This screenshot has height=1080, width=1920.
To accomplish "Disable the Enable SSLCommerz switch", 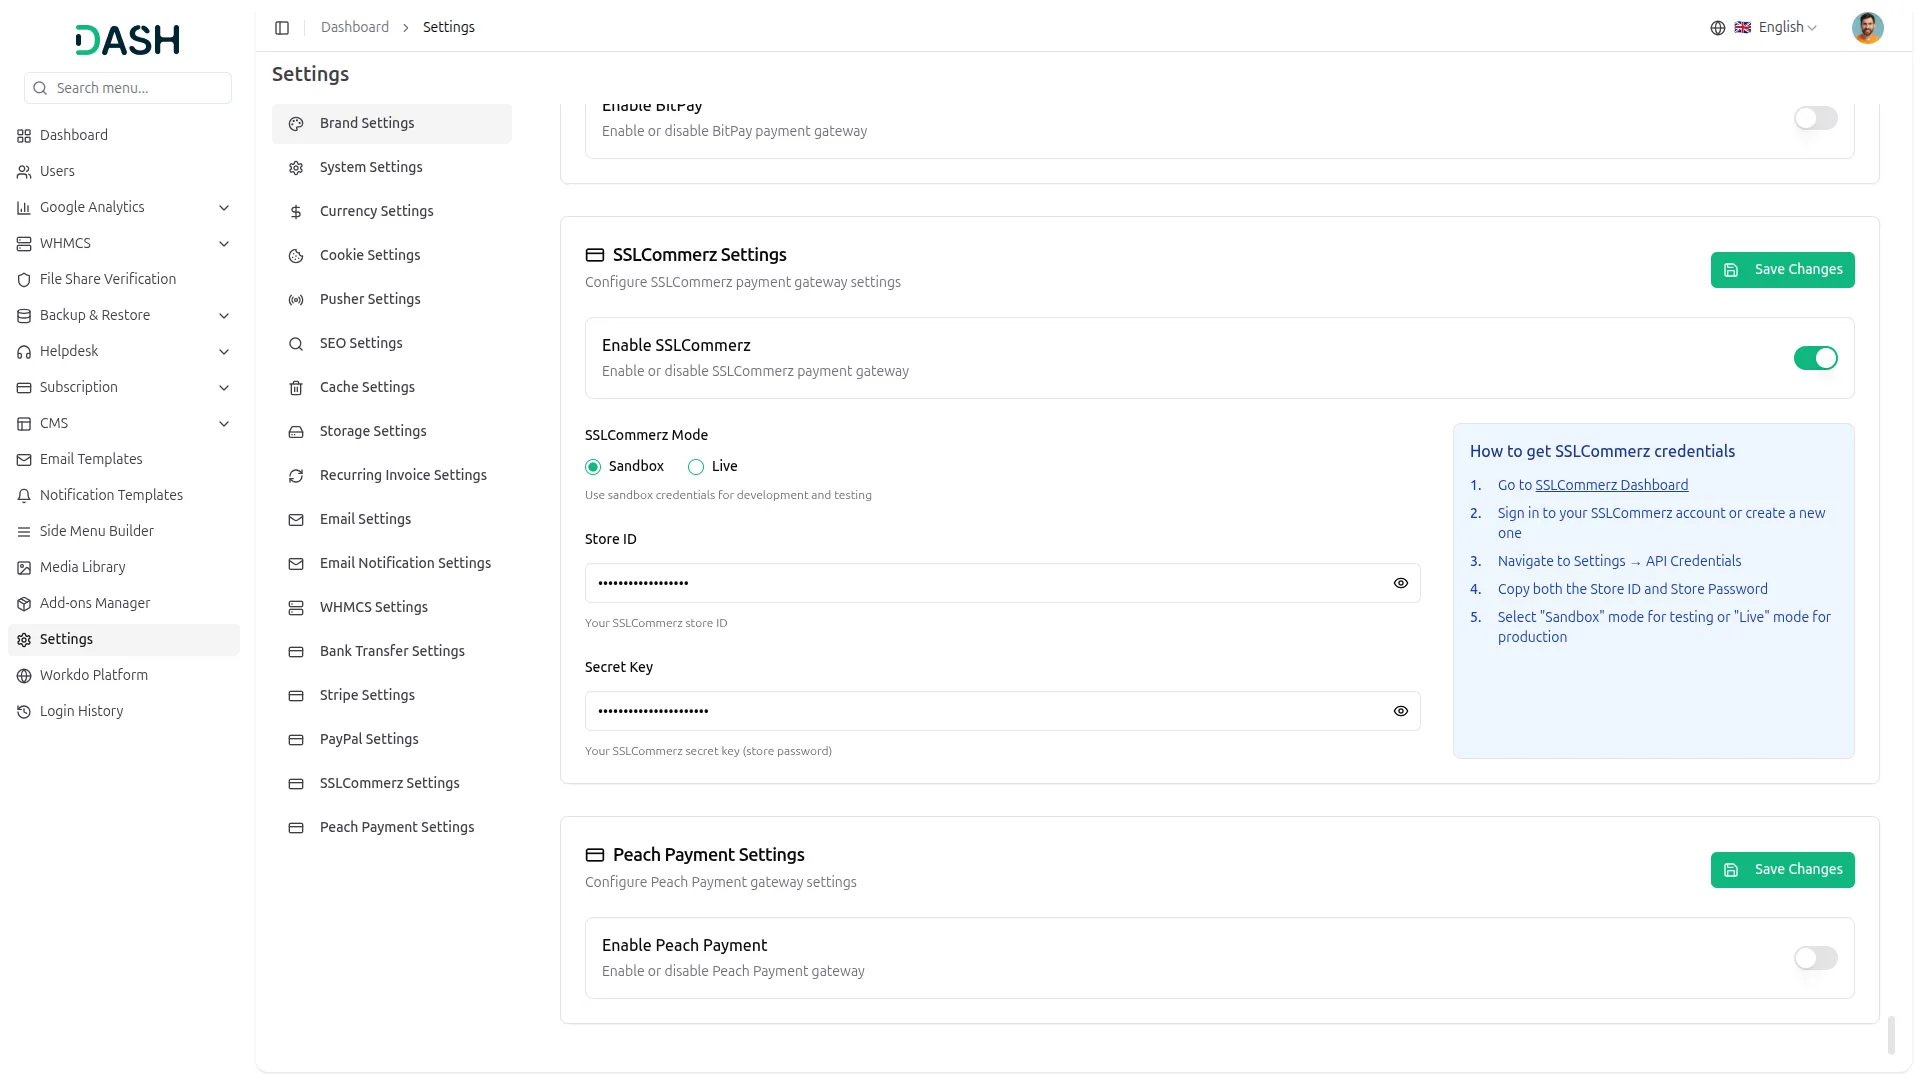I will [1815, 358].
